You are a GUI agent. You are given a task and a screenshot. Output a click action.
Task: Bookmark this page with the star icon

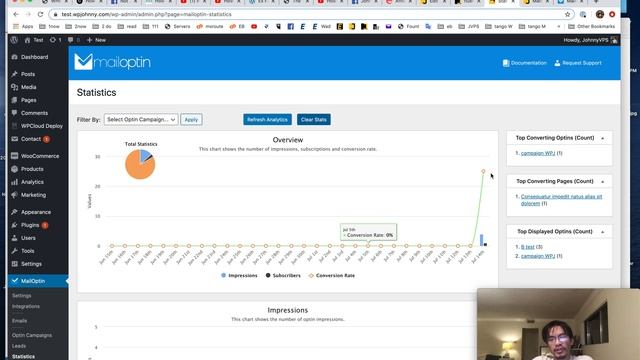tap(567, 14)
